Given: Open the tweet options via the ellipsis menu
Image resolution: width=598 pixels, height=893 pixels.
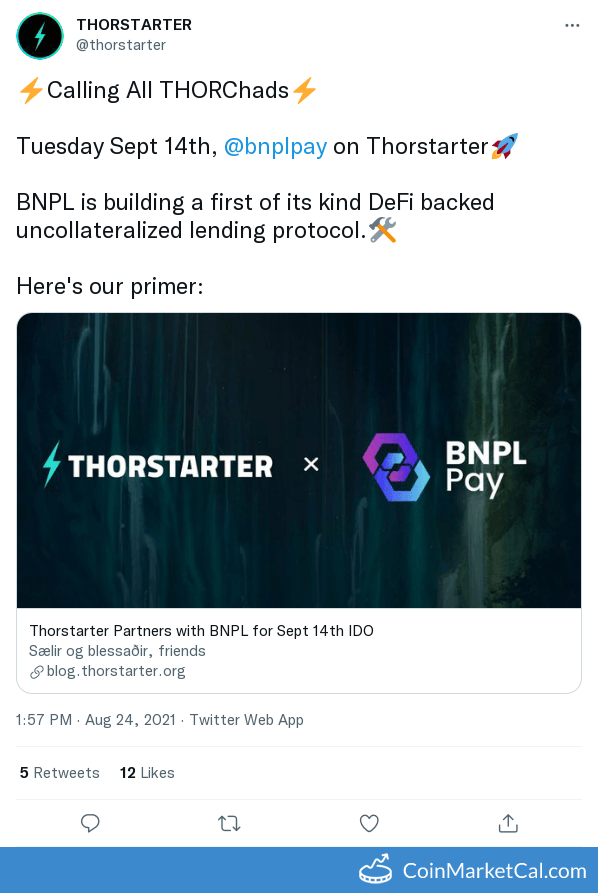Looking at the screenshot, I should (x=573, y=25).
